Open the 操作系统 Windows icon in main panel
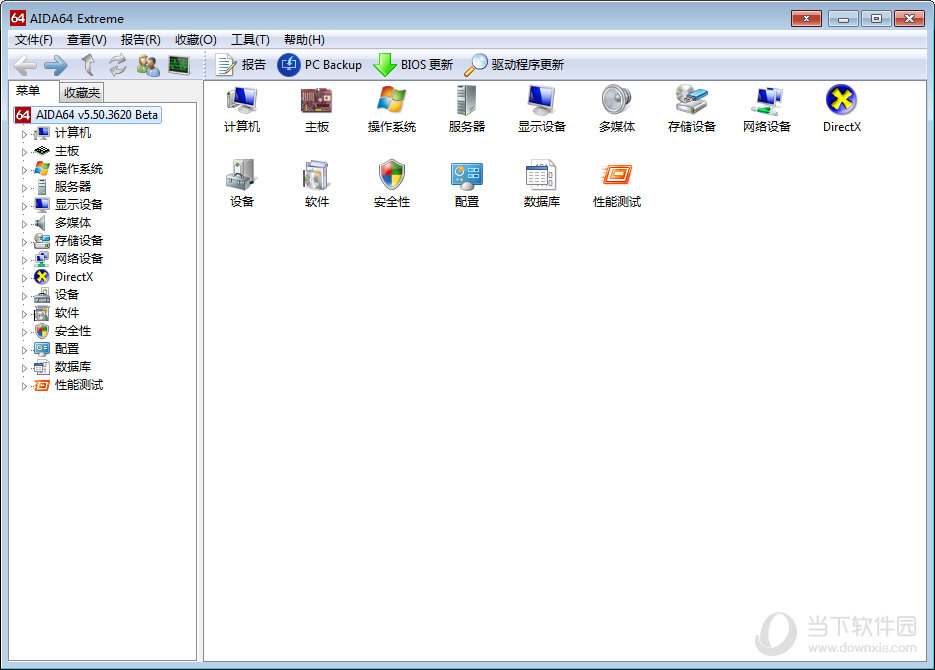This screenshot has width=935, height=670. click(391, 101)
